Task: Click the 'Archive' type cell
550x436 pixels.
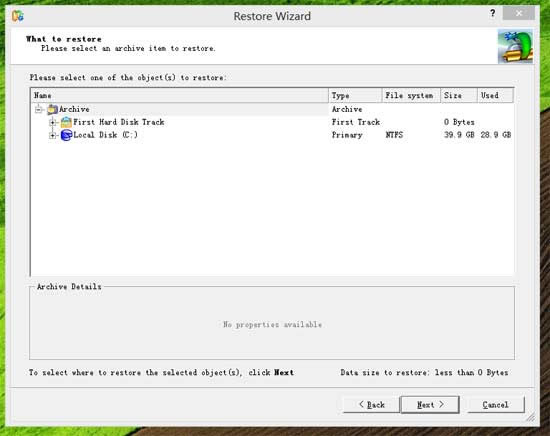Action: click(x=347, y=109)
